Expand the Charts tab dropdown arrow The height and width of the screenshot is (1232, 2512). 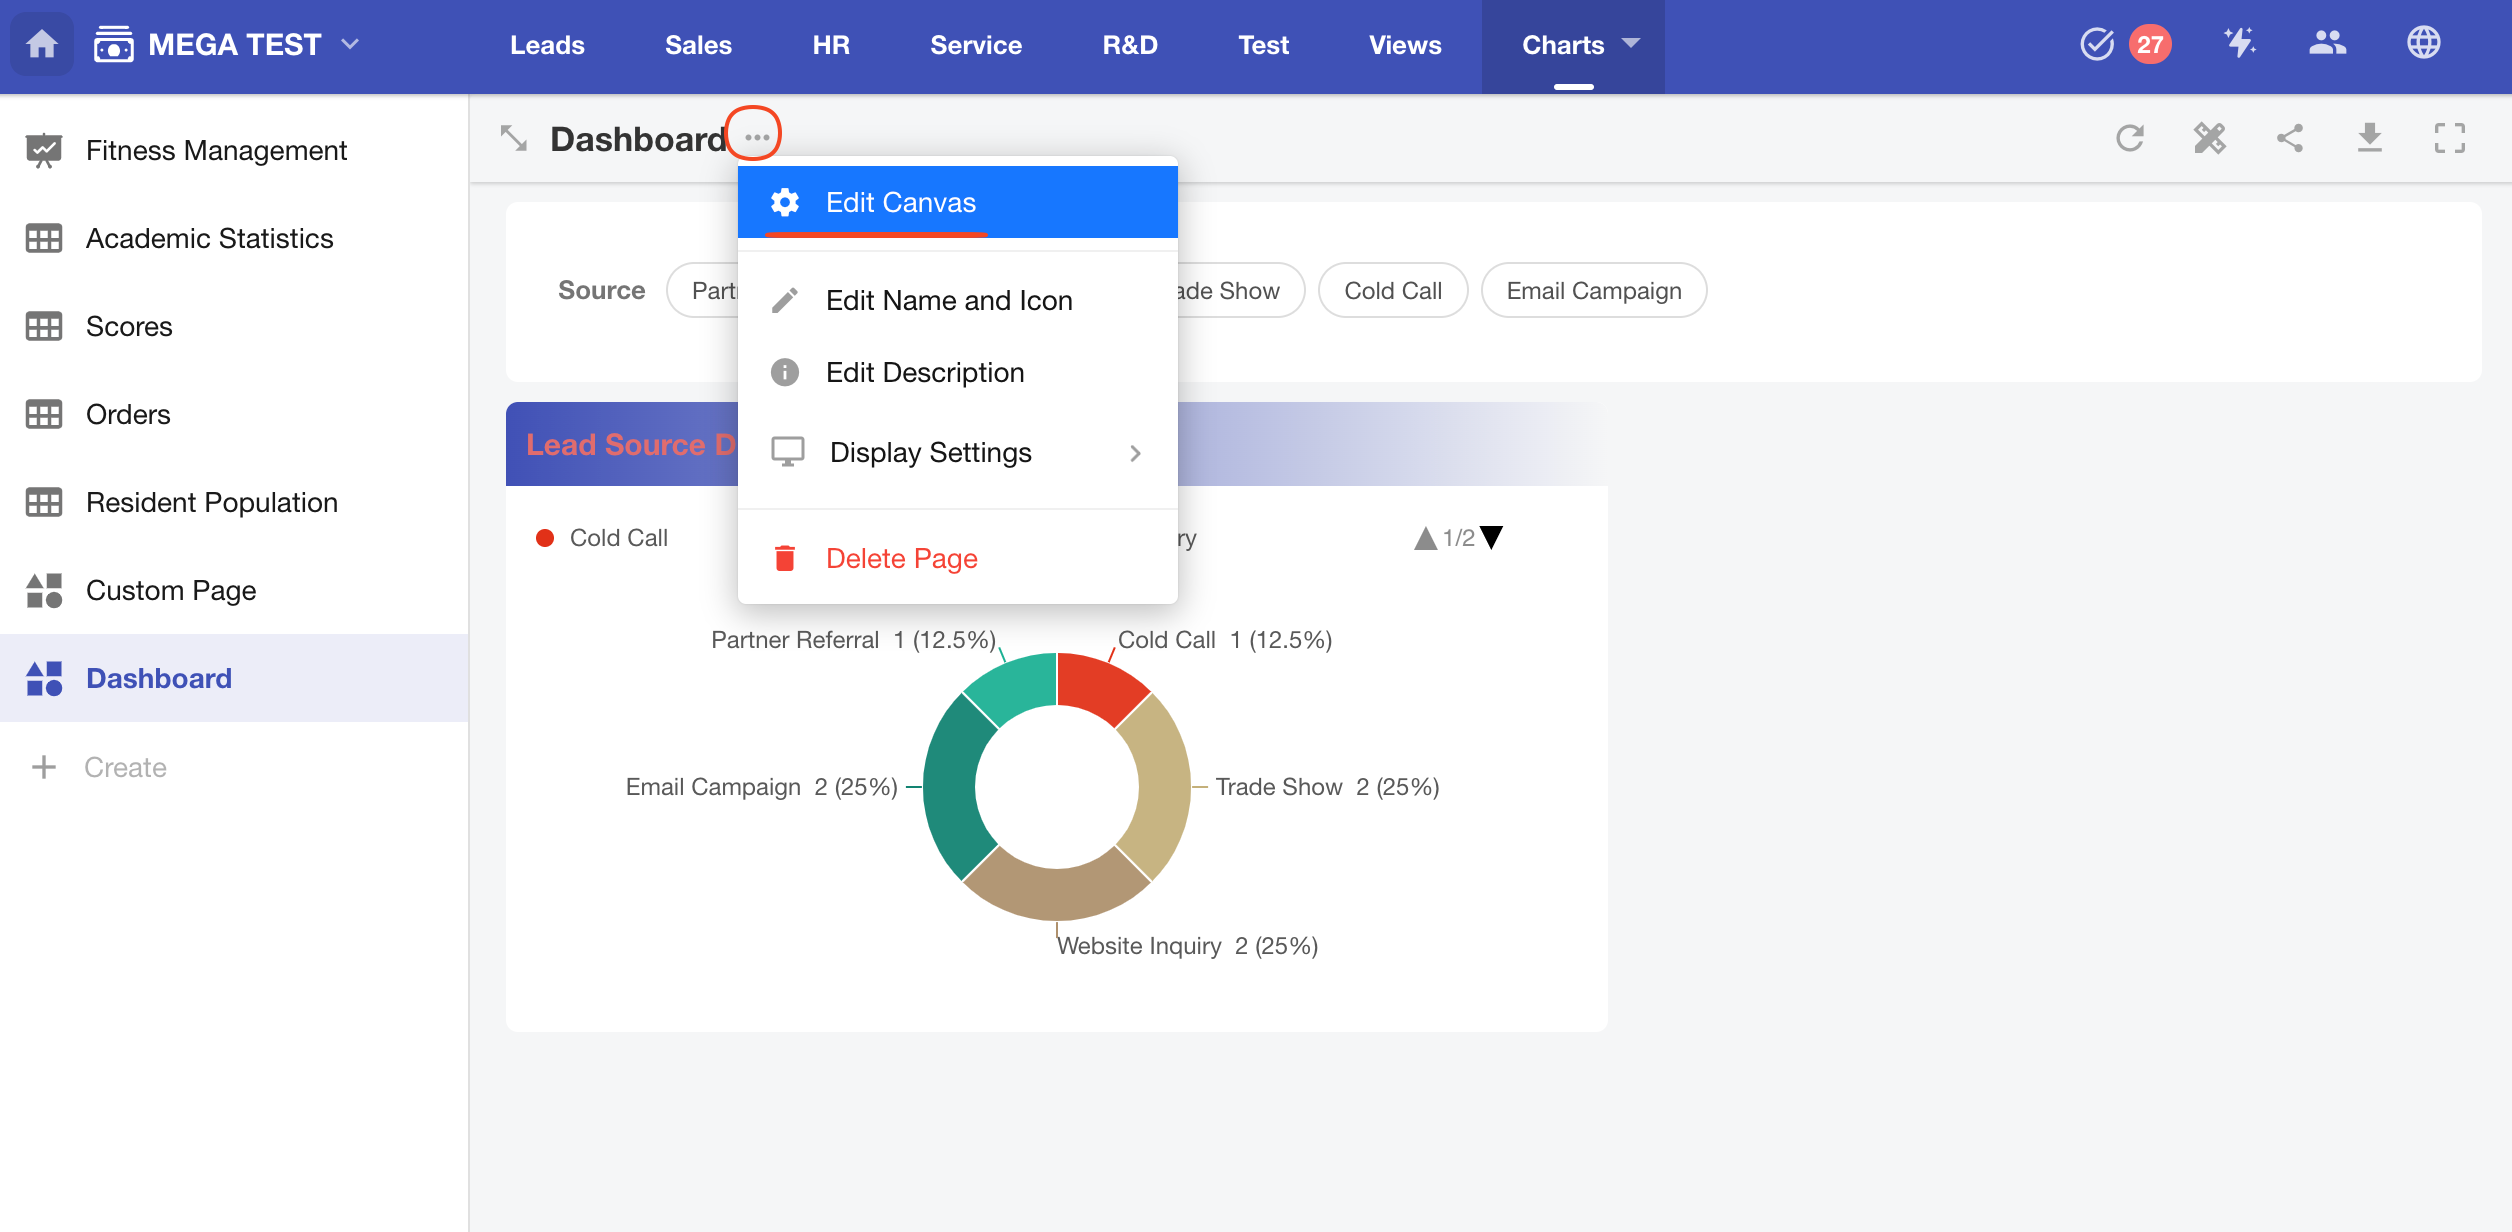point(1632,44)
